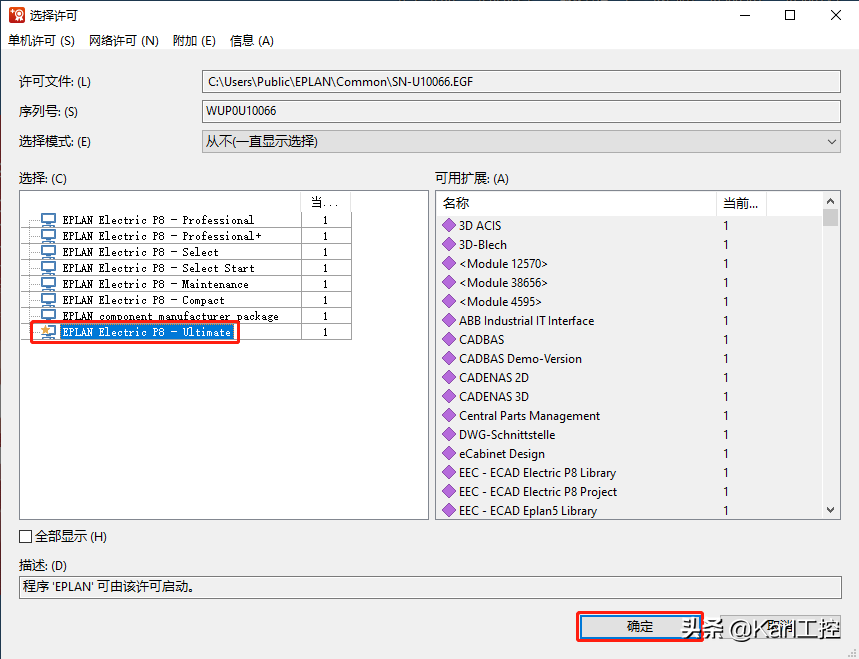Click the diamond icon for ABB Industrial IT Interface
859x659 pixels.
[x=448, y=321]
